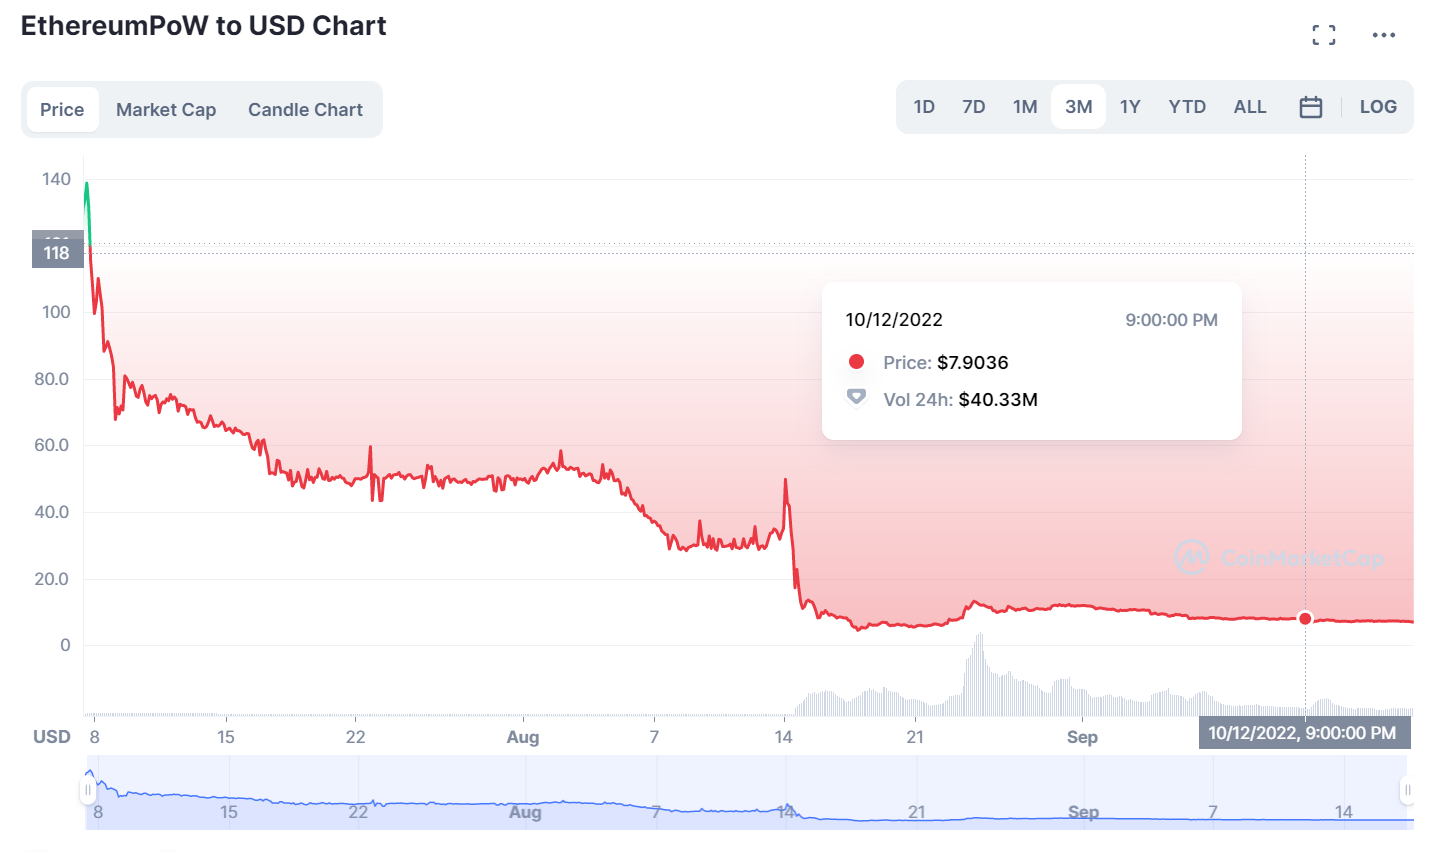Viewport: 1436px width, 852px height.
Task: Switch to the Price tab
Action: [x=62, y=109]
